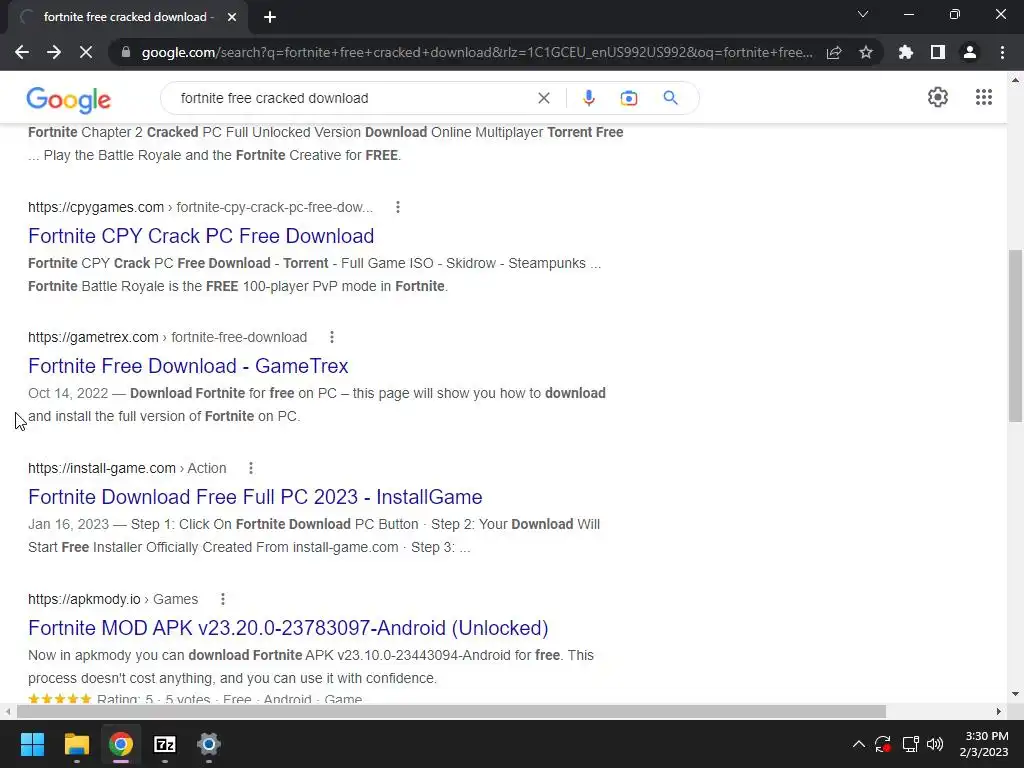Open Fortnite Download Free Full PC 2023 link
The image size is (1024, 768).
click(255, 497)
